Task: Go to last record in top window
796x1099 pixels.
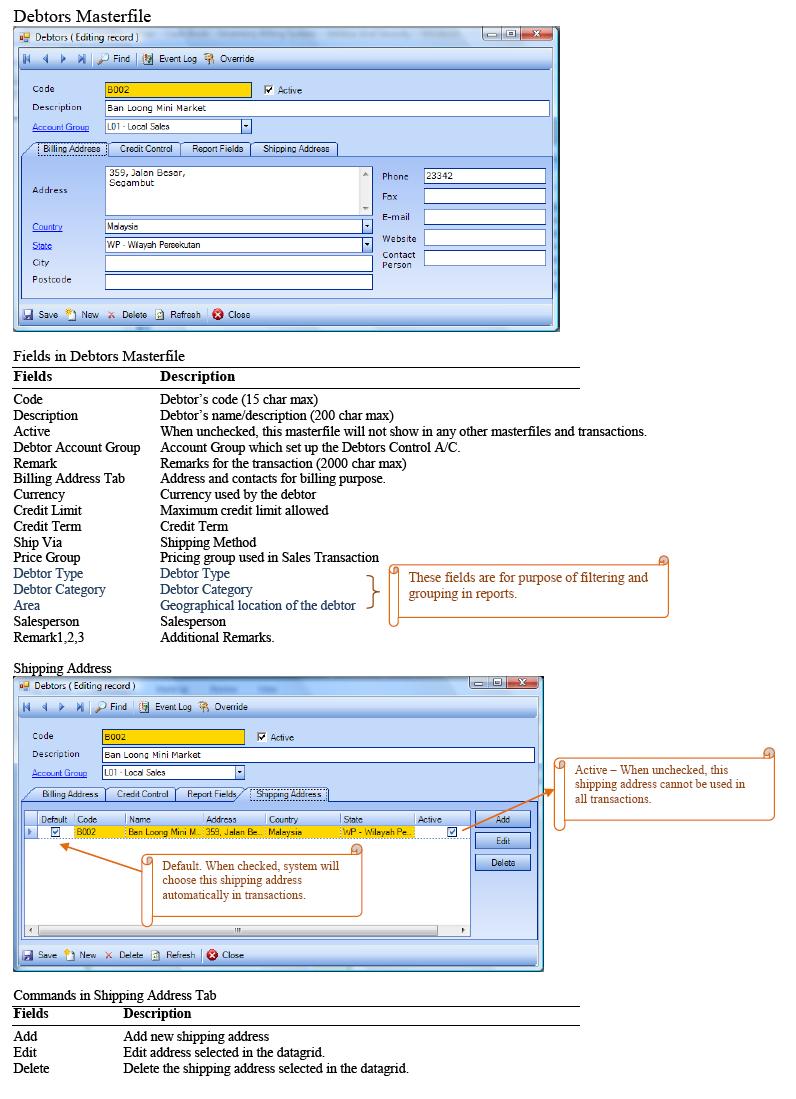Action: click(x=81, y=59)
